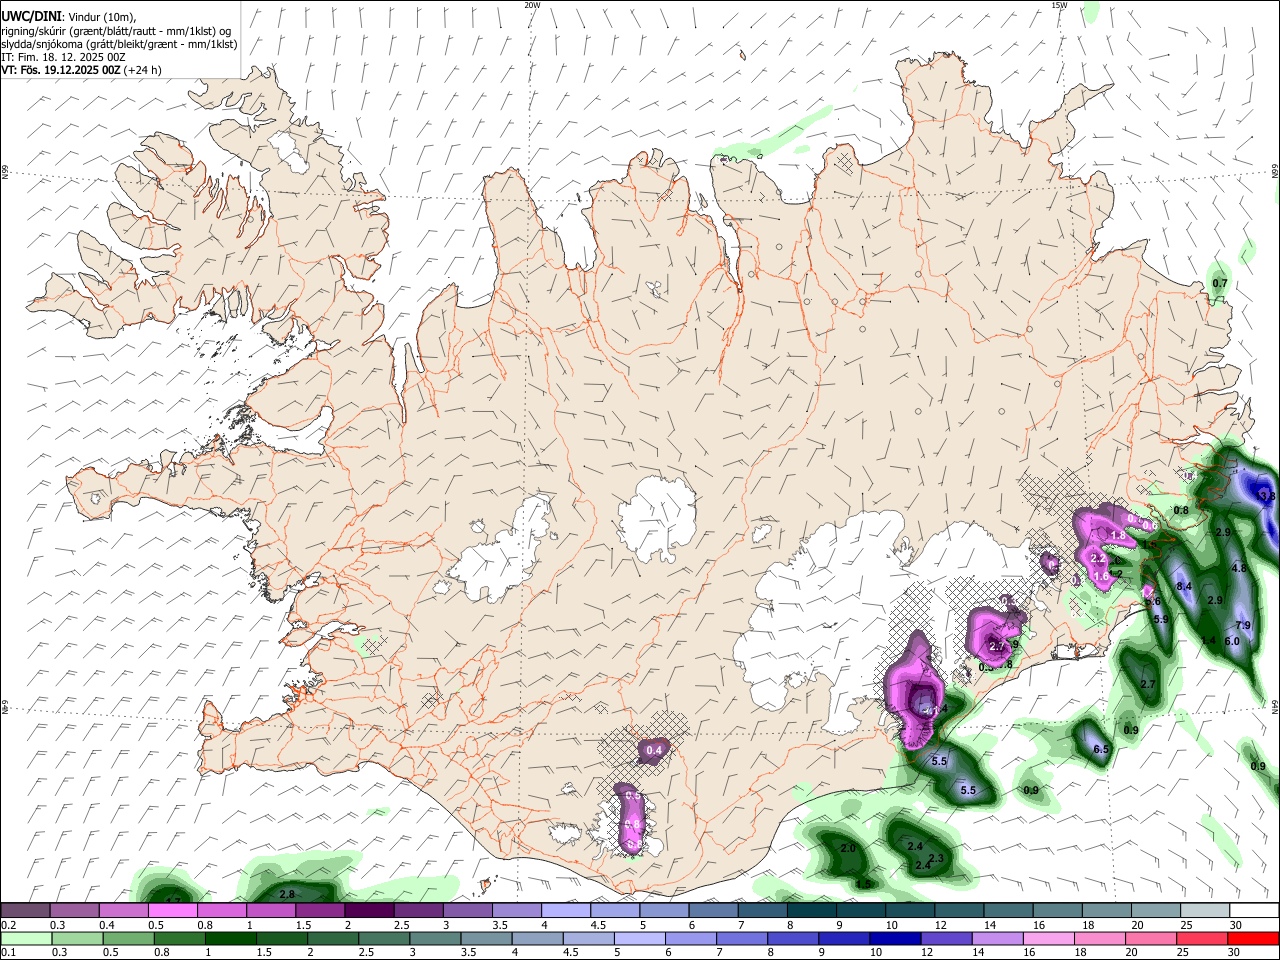
Task: Click the 4.8 precipitation value
Action: [1238, 568]
